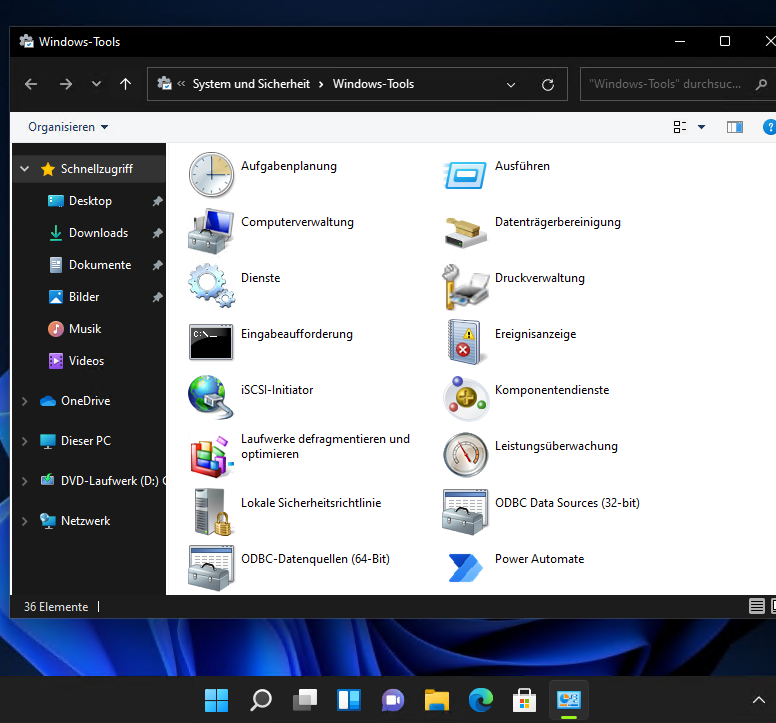Collapse the Schnellzugriff tree node
The width and height of the screenshot is (776, 723).
[x=24, y=169]
